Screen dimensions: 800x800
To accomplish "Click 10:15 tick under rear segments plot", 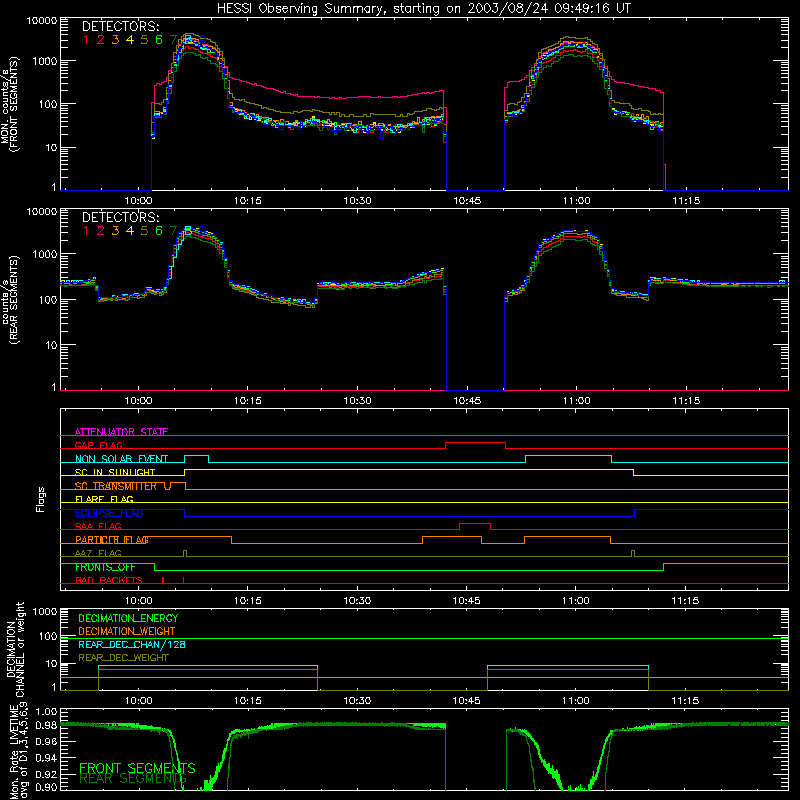I will 247,401.
